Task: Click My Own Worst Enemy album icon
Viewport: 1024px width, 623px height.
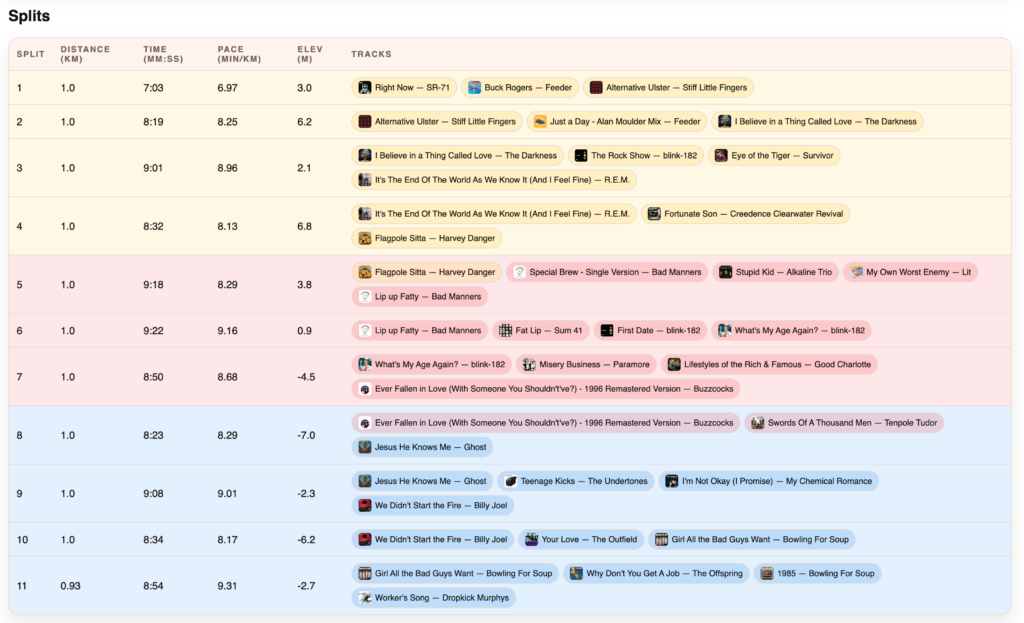Action: point(856,272)
